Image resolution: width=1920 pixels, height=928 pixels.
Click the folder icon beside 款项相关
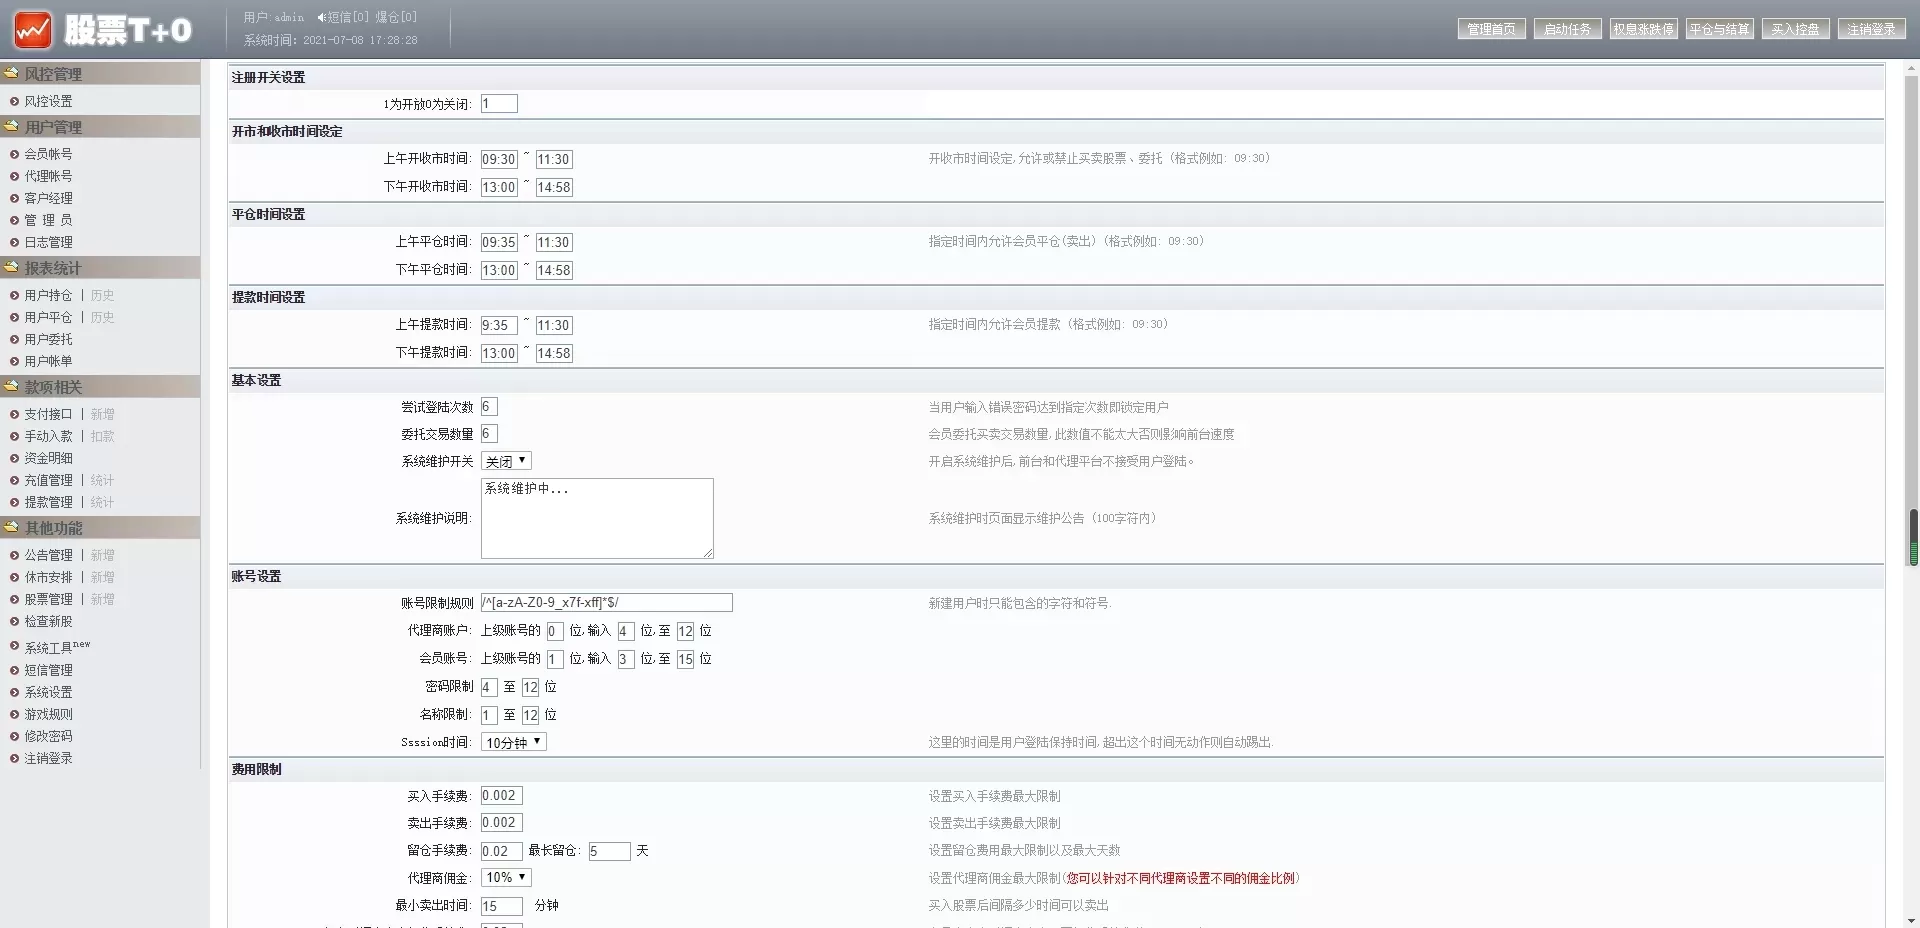11,387
